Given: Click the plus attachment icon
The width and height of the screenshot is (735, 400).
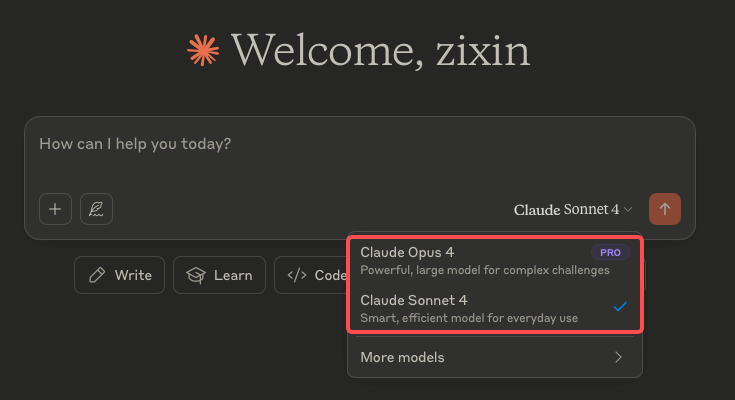Looking at the screenshot, I should [55, 209].
